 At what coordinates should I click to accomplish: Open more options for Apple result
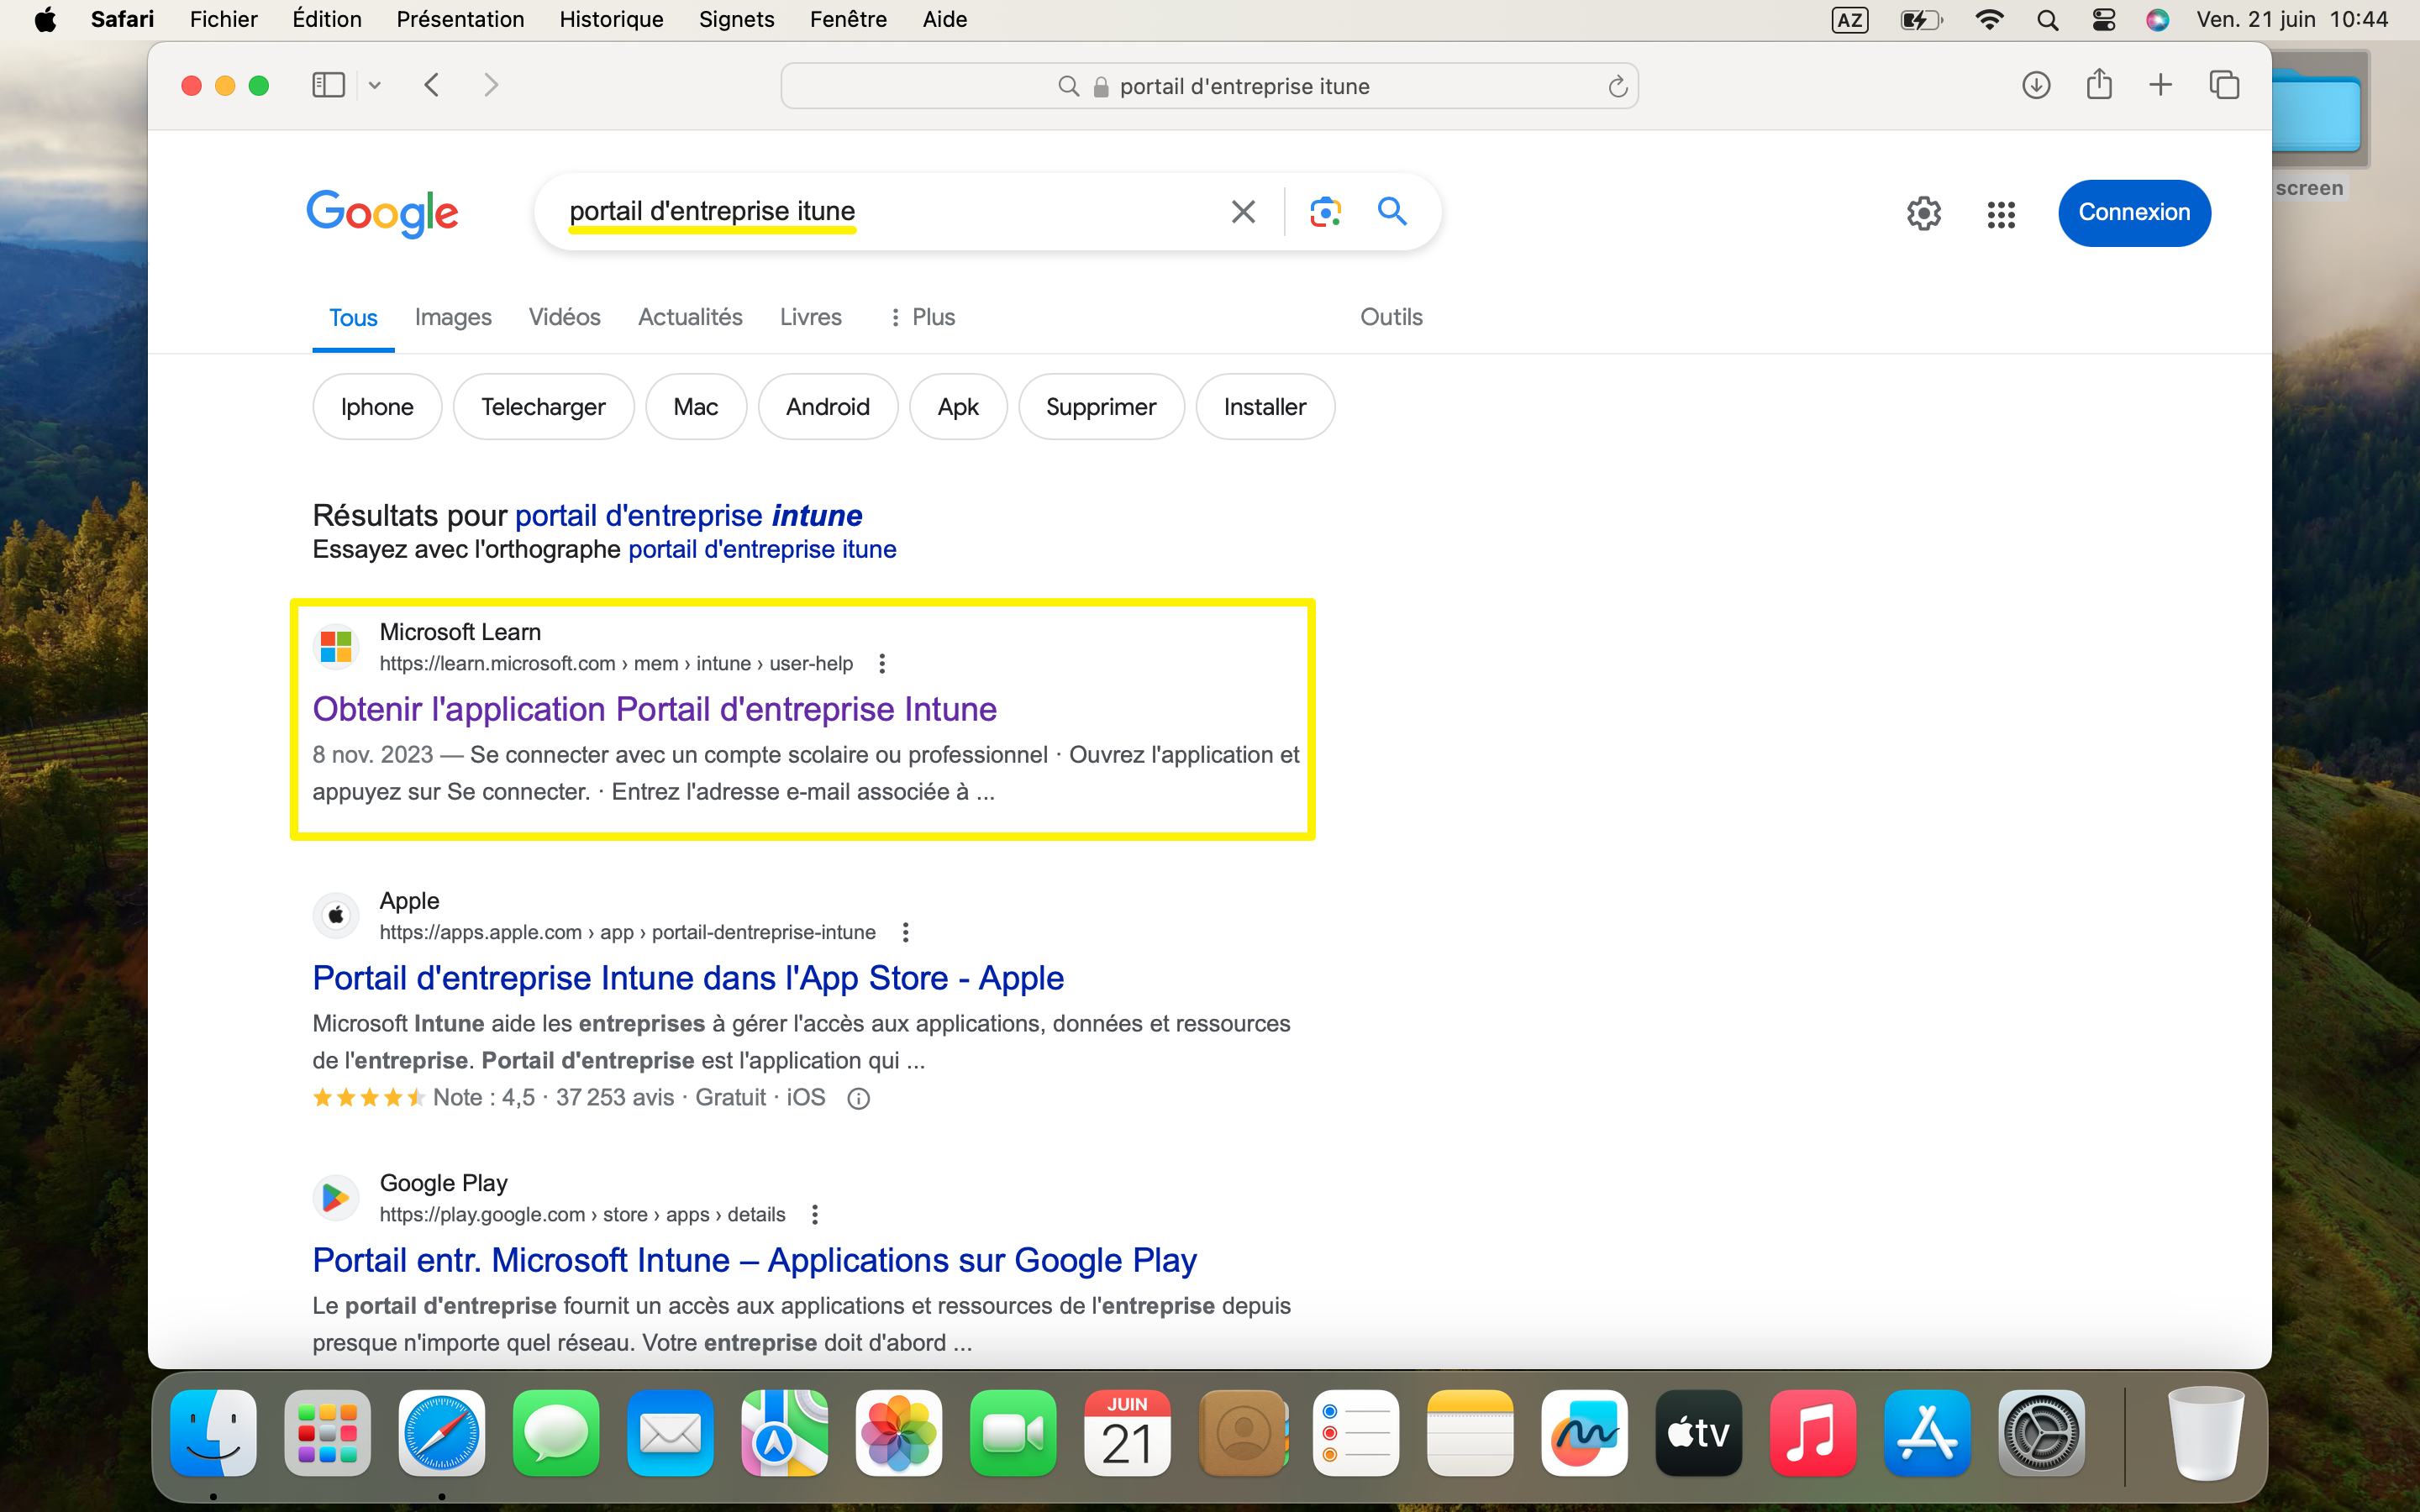(905, 932)
